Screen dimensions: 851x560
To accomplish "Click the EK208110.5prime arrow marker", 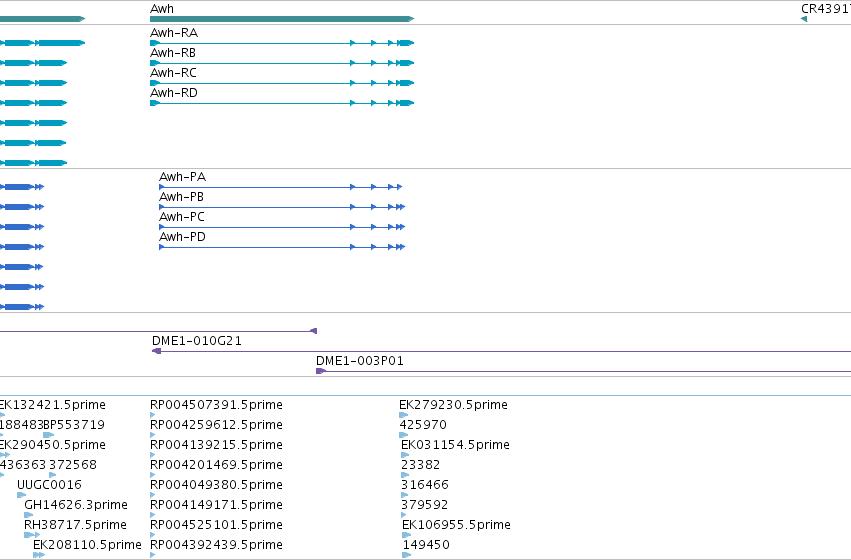I will coord(39,555).
